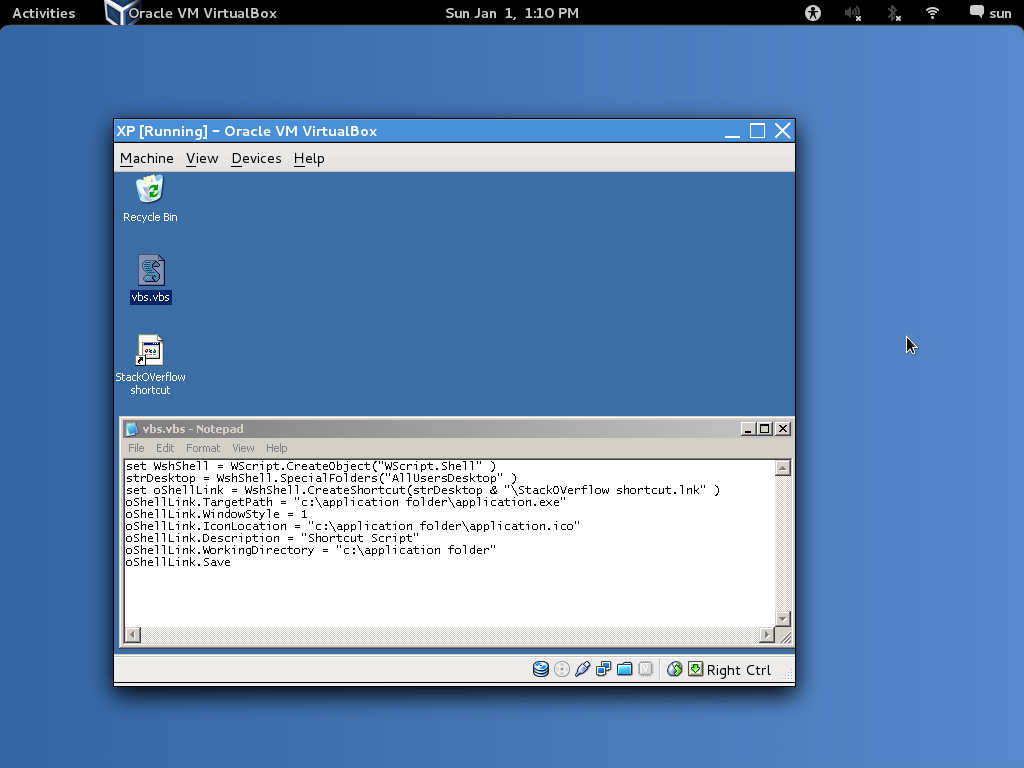Open the shared folders status icon
This screenshot has height=768, width=1024.
(x=624, y=669)
